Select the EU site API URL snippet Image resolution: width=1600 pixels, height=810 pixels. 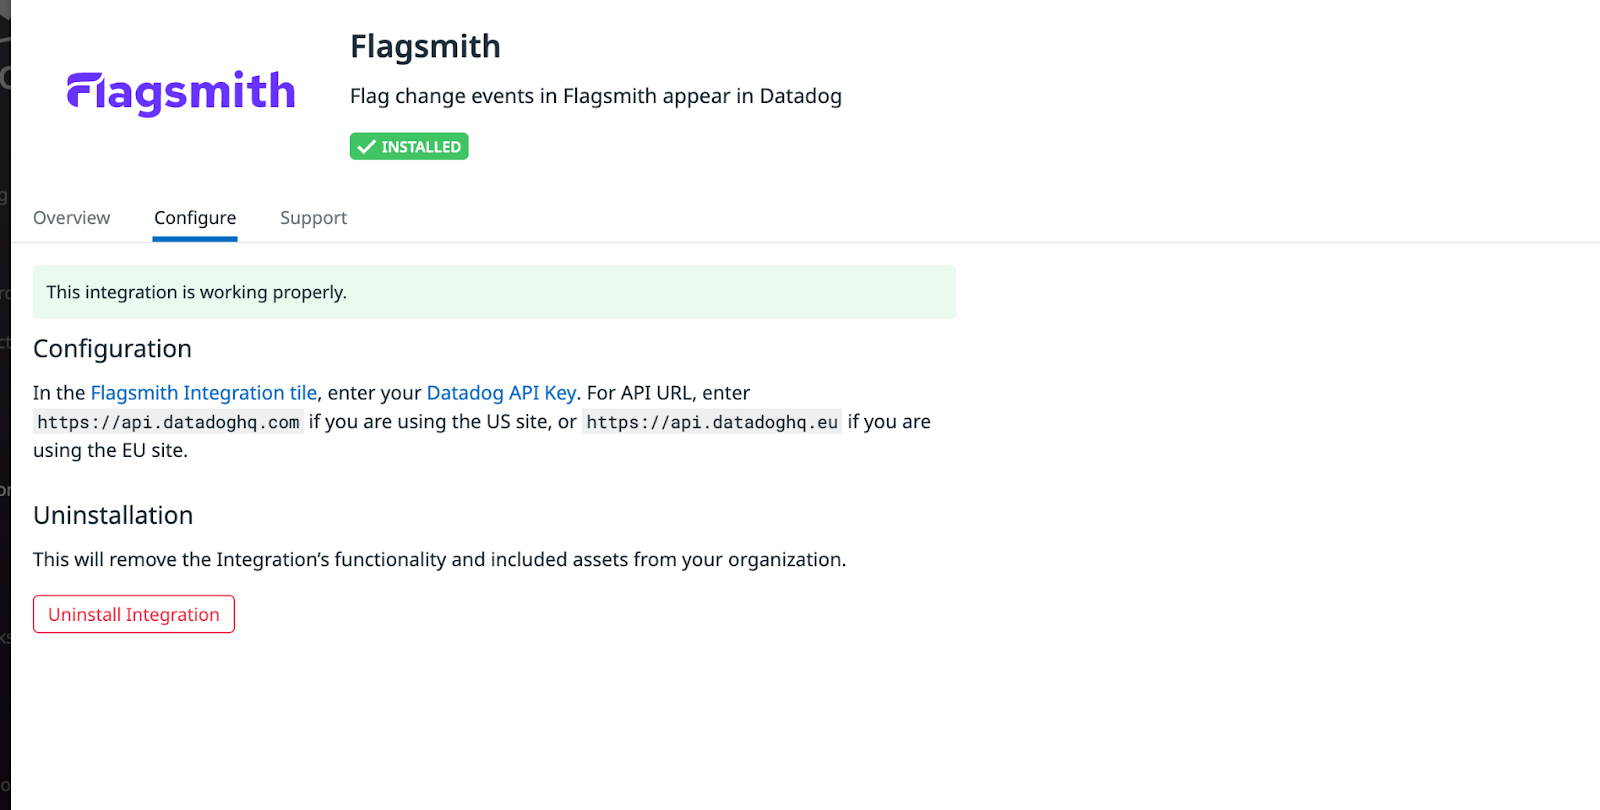pyautogui.click(x=711, y=421)
